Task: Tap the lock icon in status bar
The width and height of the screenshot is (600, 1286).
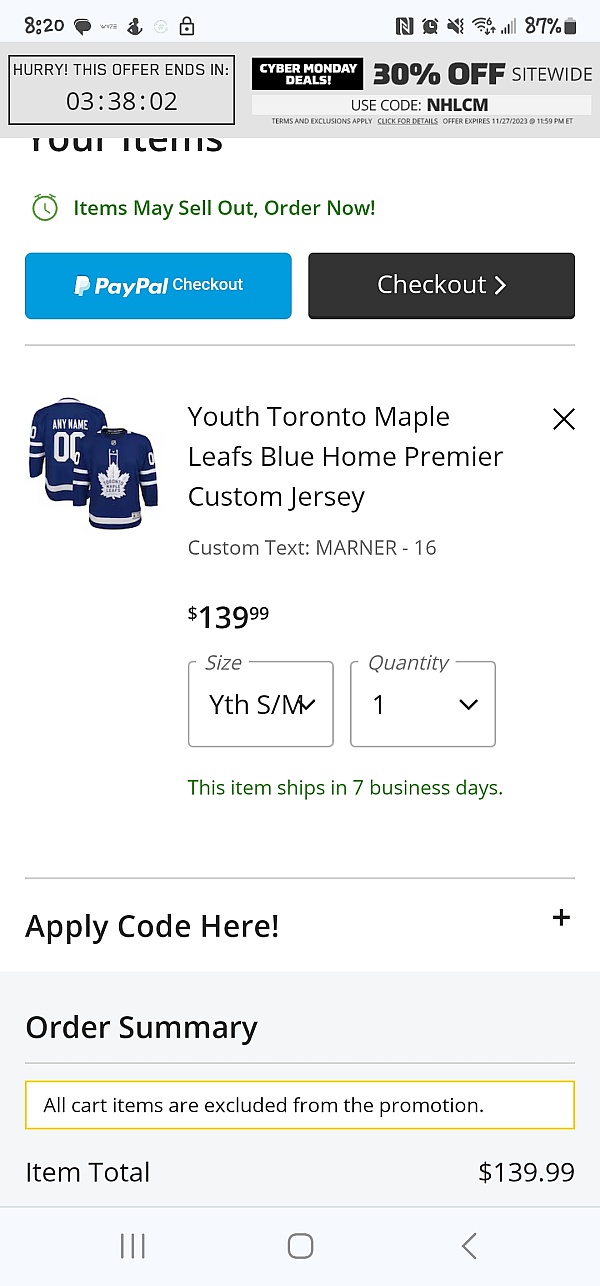Action: tap(187, 27)
